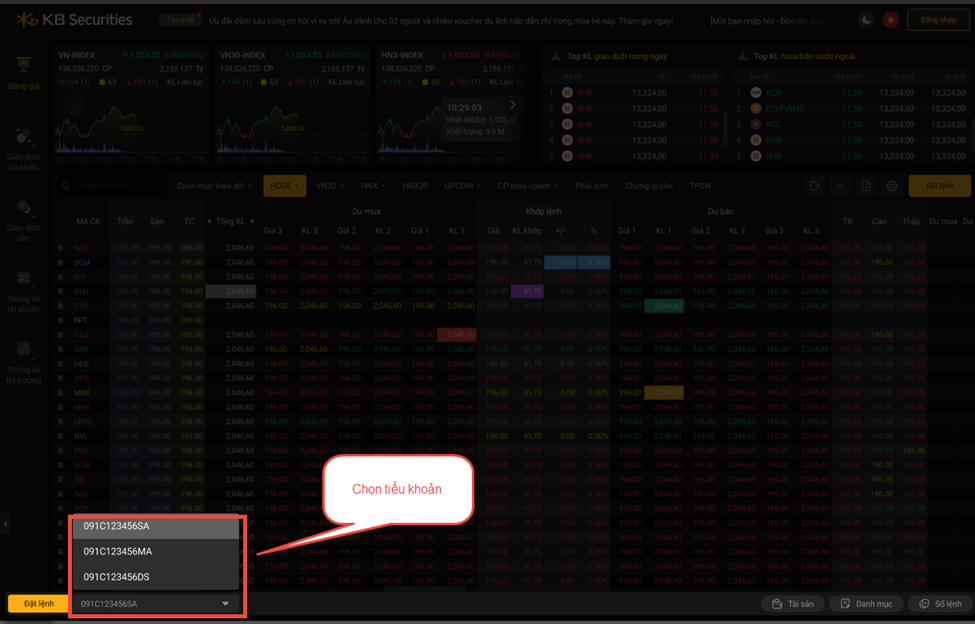Screen dimensions: 975x624
Task: Open board settings gear icon
Action: tap(892, 186)
